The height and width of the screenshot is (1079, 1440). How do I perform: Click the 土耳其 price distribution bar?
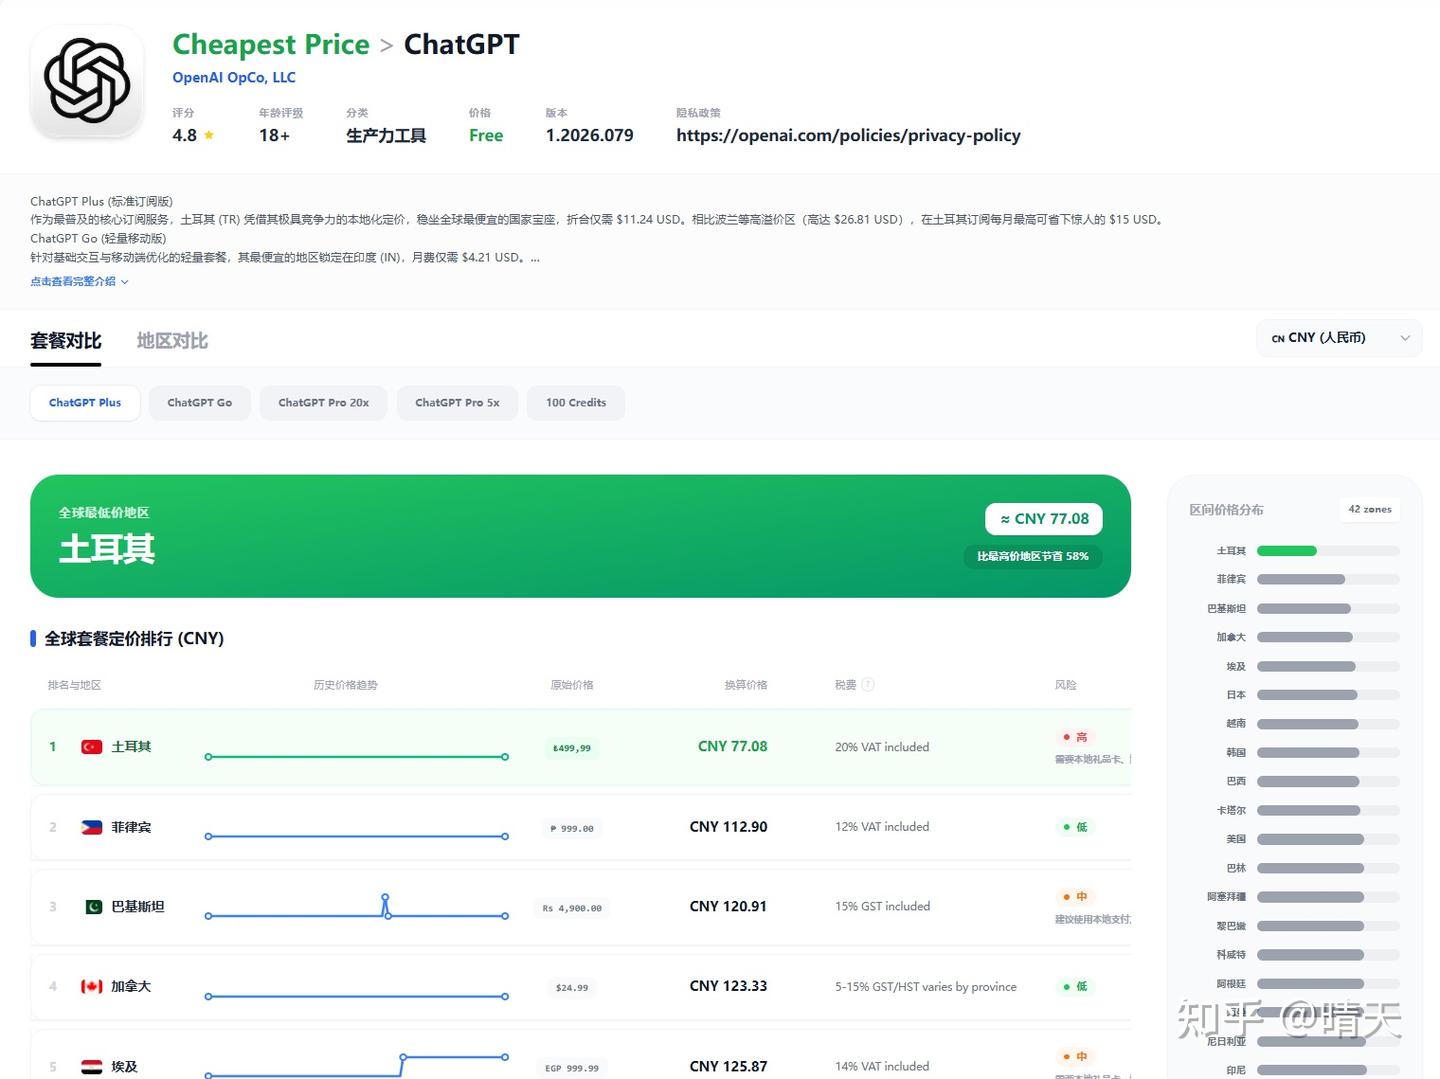click(x=1328, y=551)
